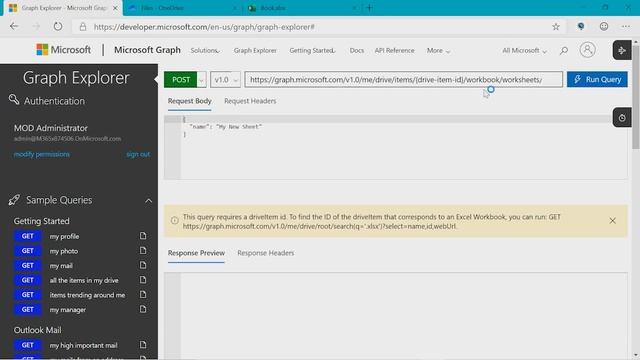Open the browser settings ellipsis menu
This screenshot has width=640, height=360.
(626, 27)
